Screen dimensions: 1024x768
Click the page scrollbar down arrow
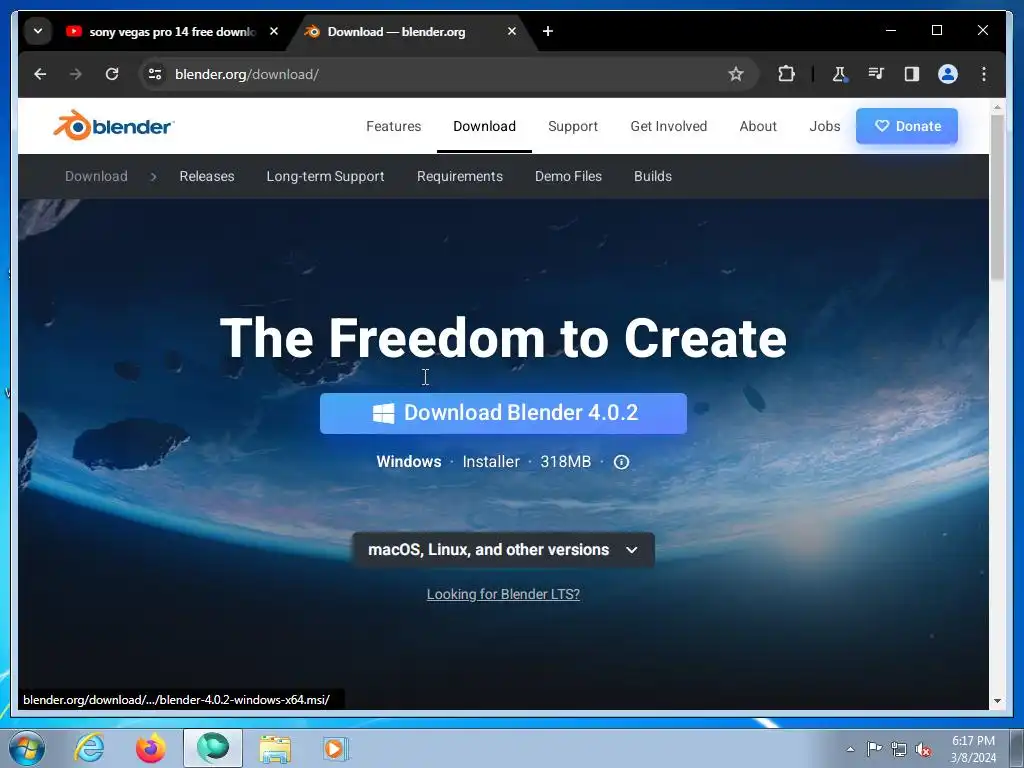[x=997, y=701]
